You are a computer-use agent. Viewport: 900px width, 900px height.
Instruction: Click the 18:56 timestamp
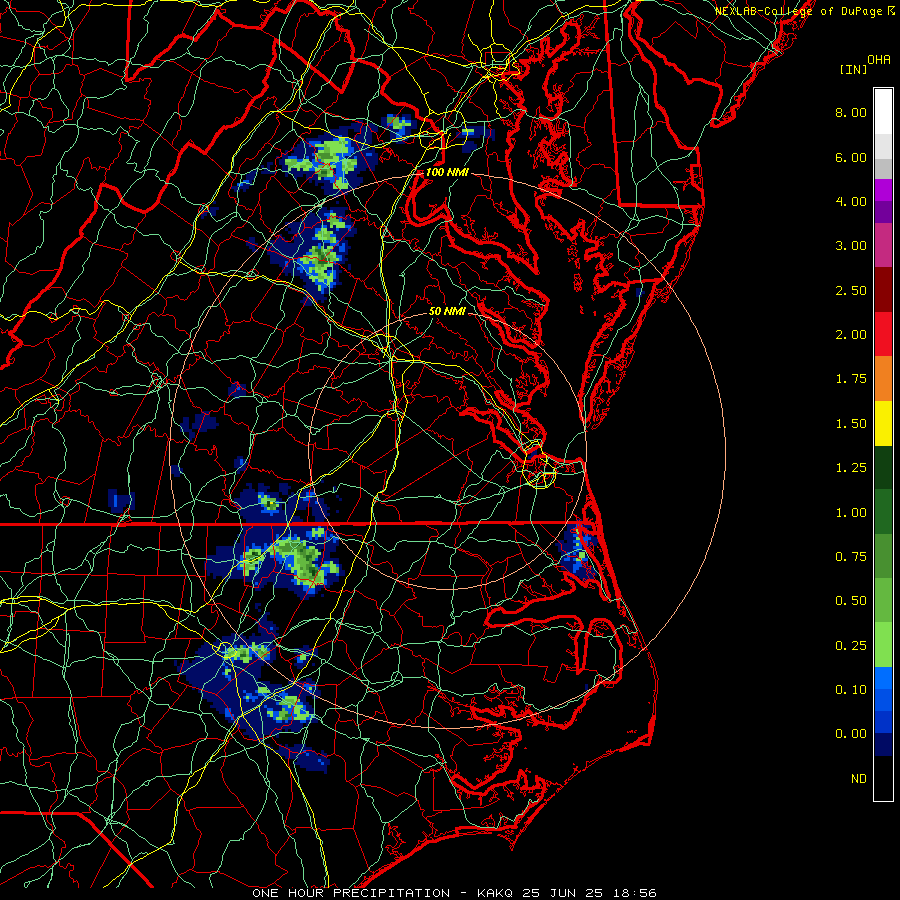(x=634, y=893)
